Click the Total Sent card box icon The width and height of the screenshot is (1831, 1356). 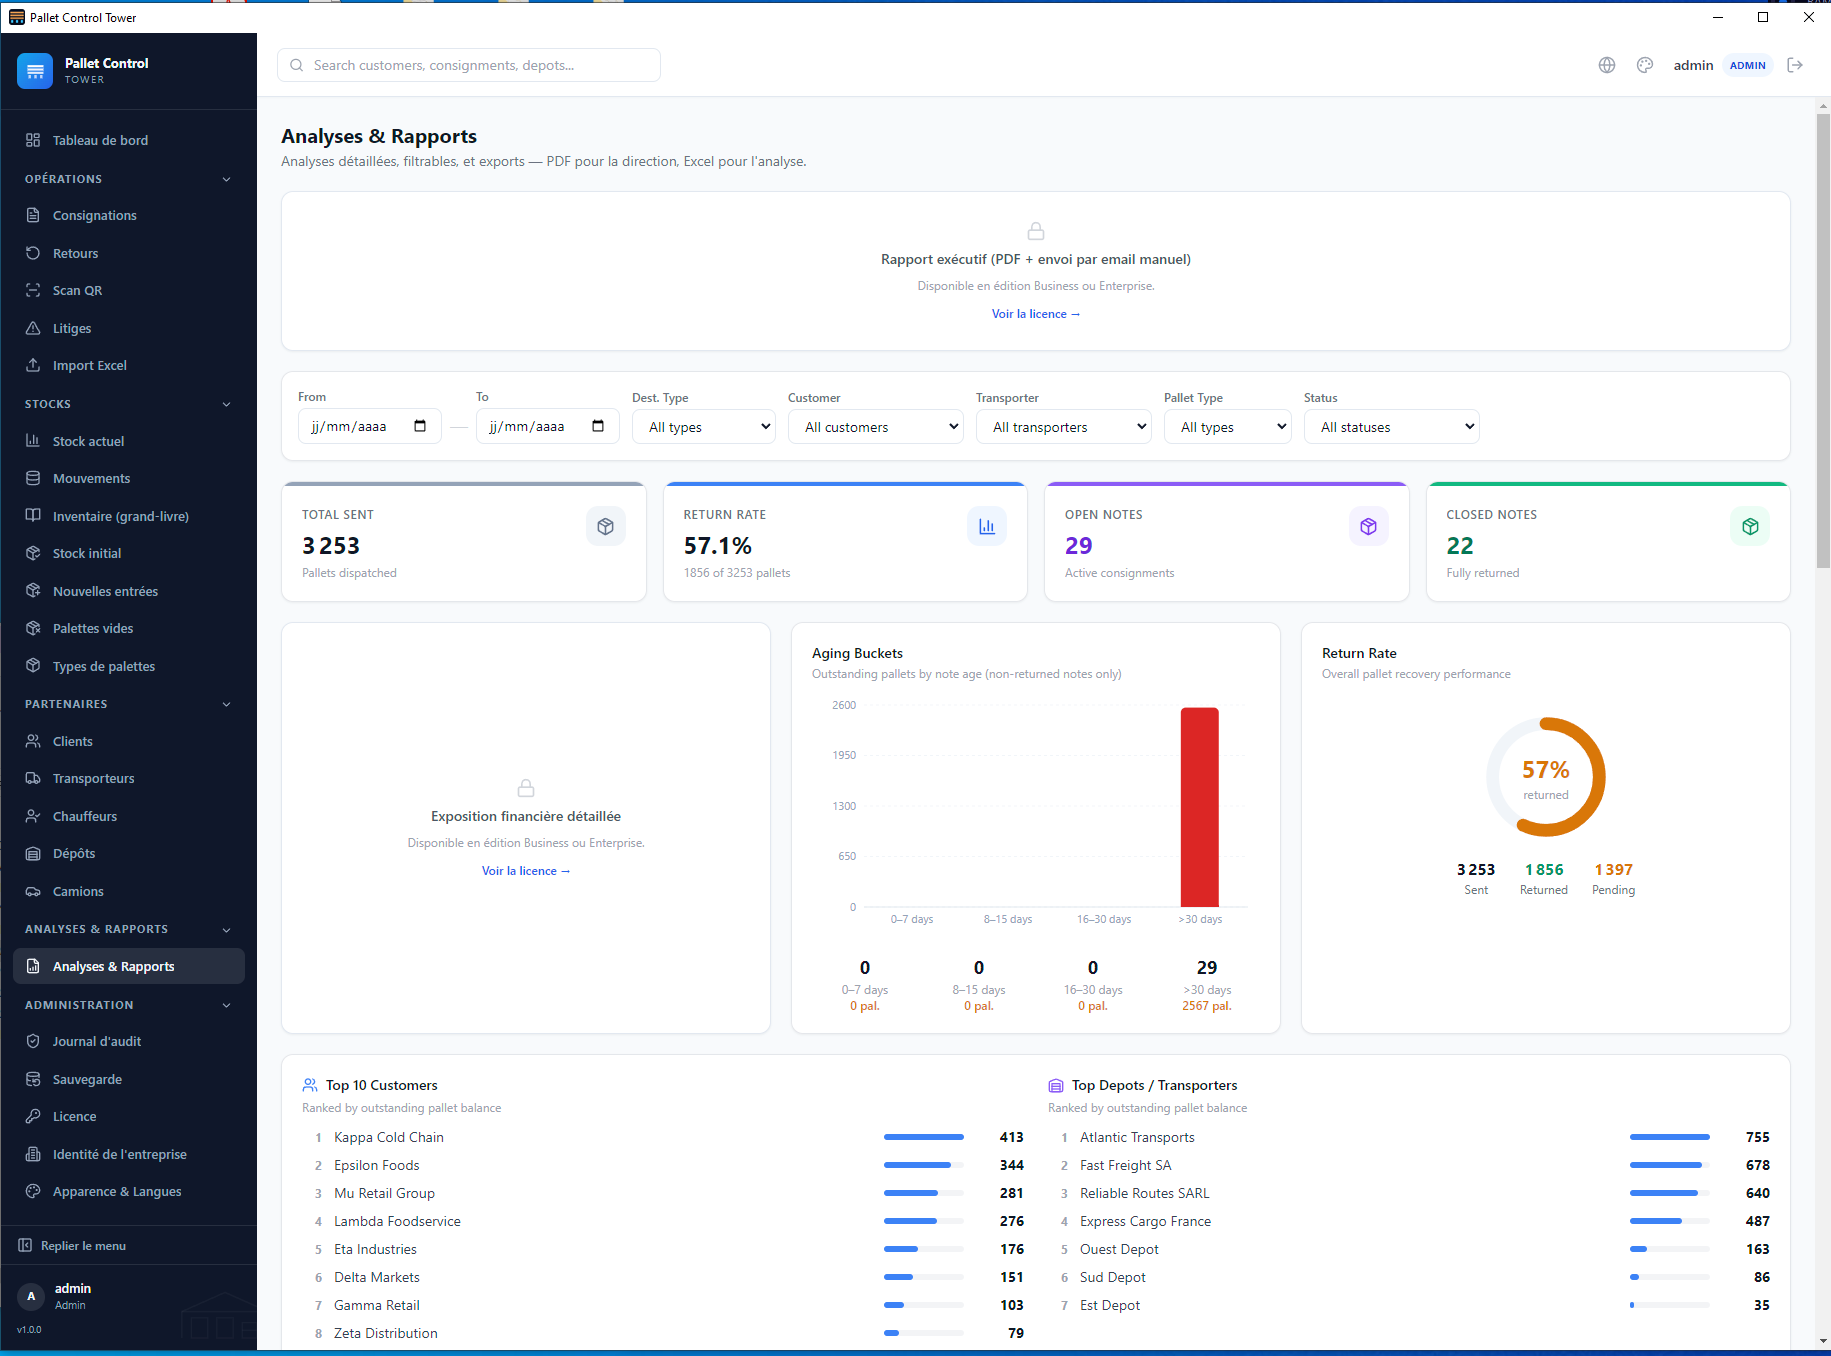tap(606, 526)
